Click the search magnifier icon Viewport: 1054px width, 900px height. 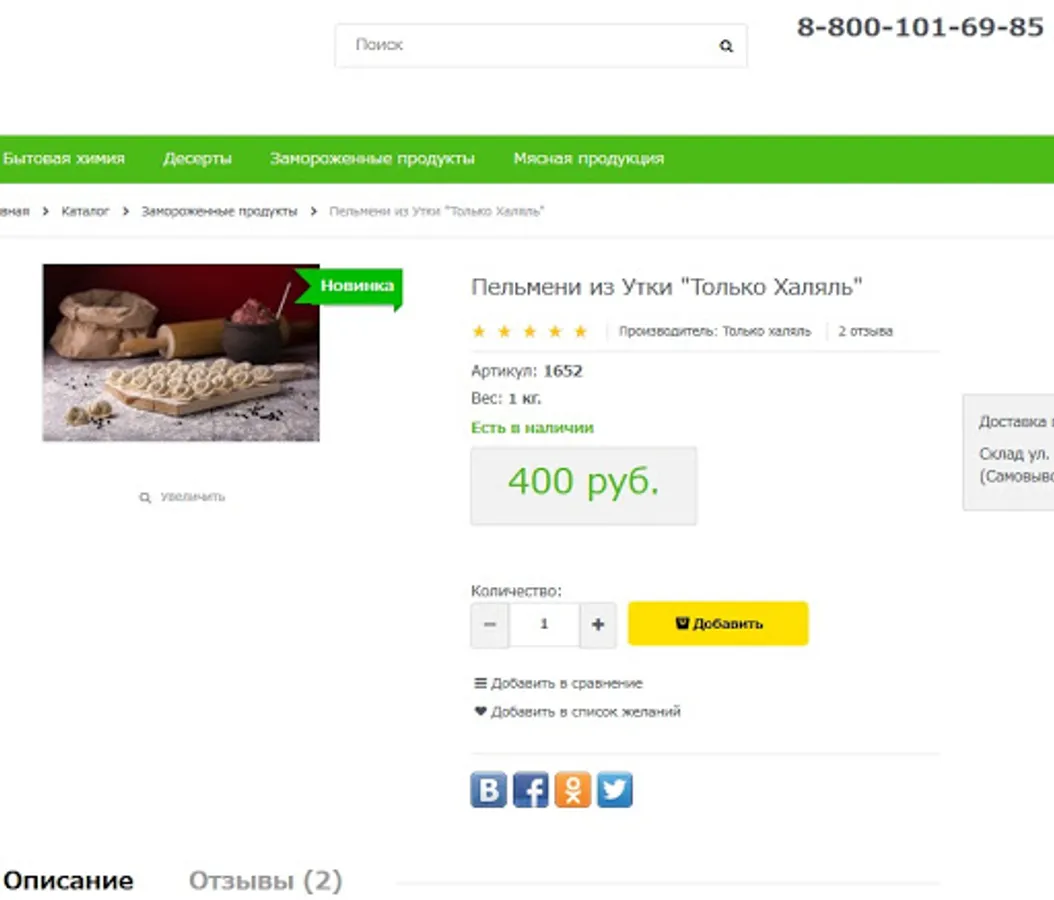pos(726,46)
